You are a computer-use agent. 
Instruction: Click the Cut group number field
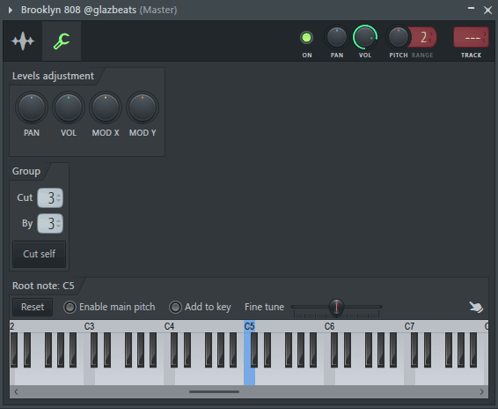coord(50,198)
